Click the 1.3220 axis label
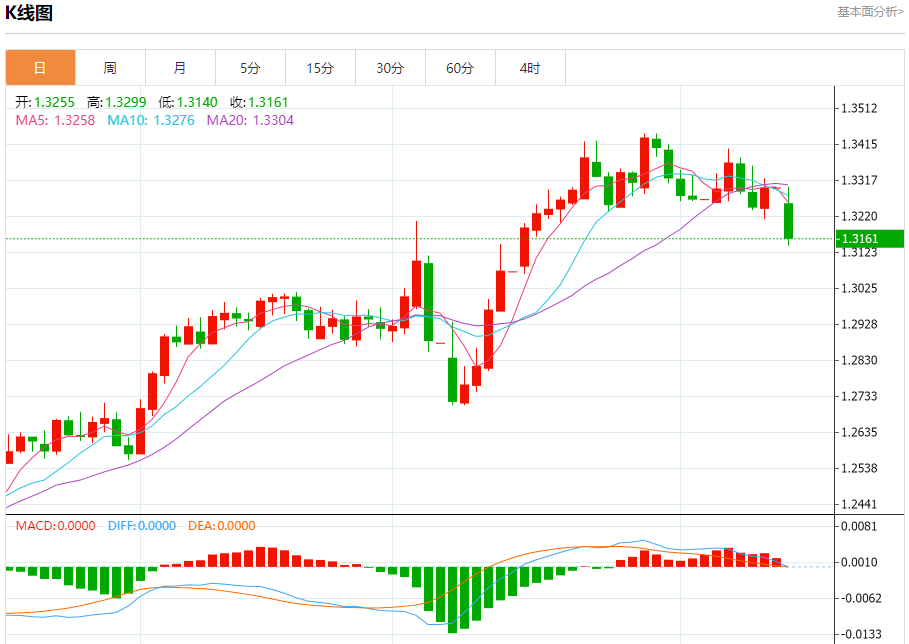The height and width of the screenshot is (644, 909). click(x=859, y=216)
